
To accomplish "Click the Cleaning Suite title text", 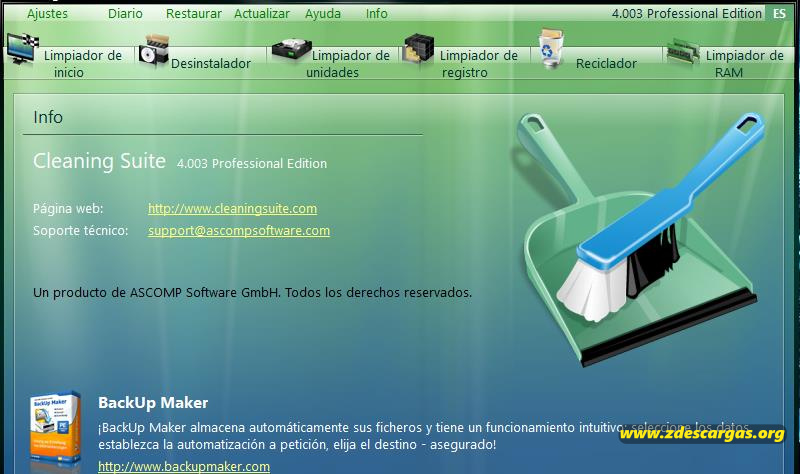I will pyautogui.click(x=99, y=161).
